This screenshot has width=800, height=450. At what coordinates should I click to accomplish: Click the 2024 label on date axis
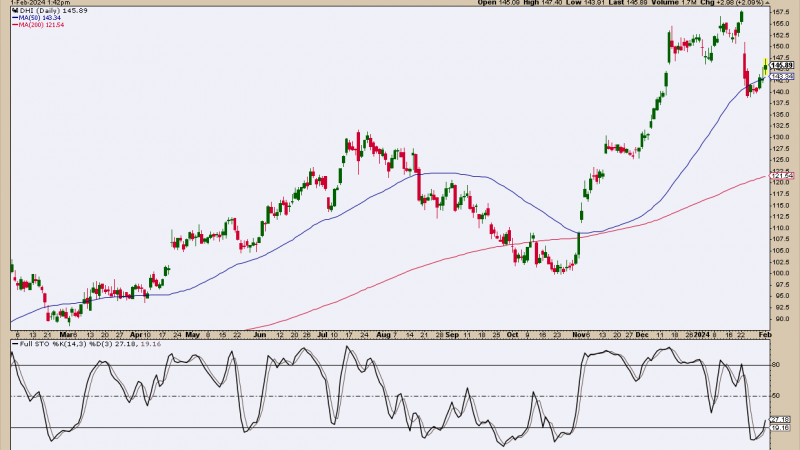702,335
